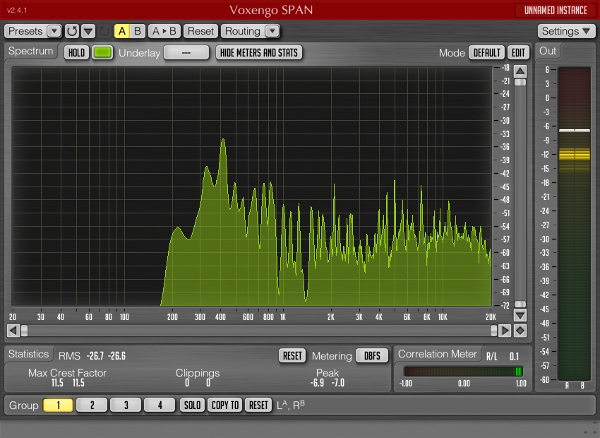Click the Reset button in top toolbar
The image size is (600, 438).
click(x=201, y=31)
